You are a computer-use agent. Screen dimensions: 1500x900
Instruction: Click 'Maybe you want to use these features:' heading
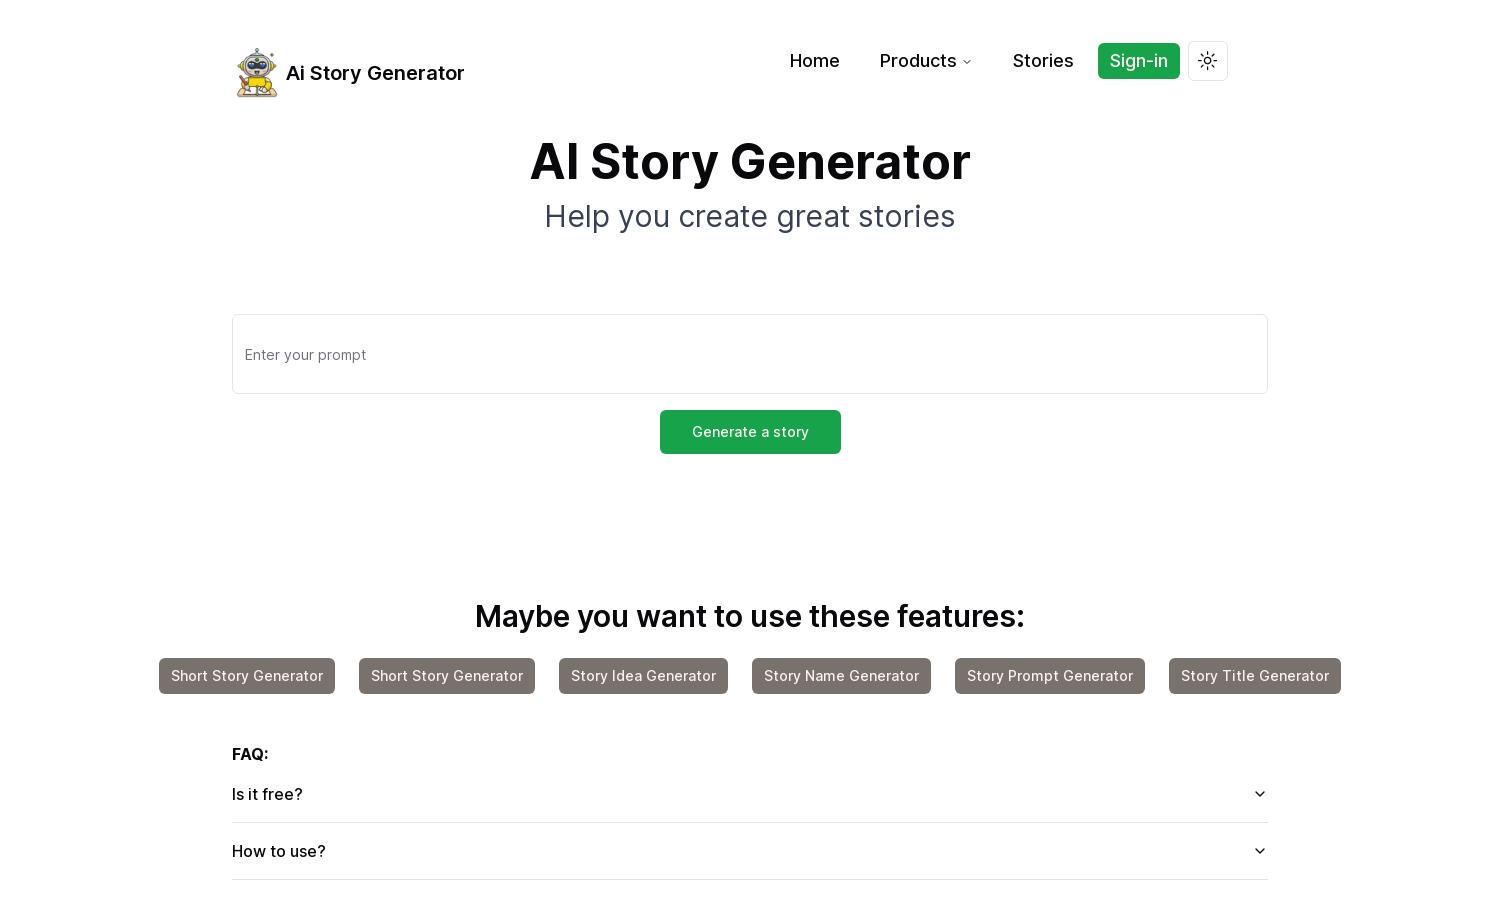[750, 616]
